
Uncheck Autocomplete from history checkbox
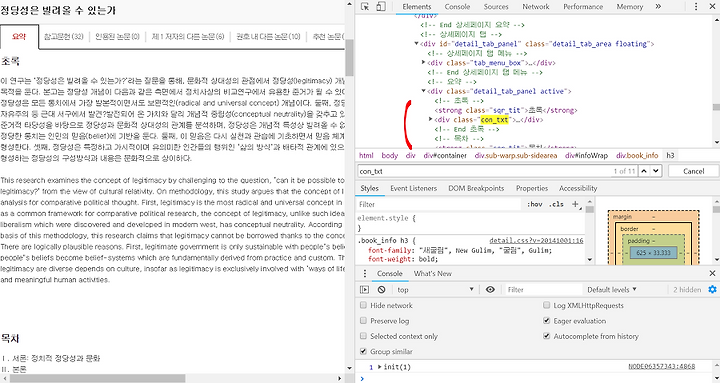click(x=546, y=336)
